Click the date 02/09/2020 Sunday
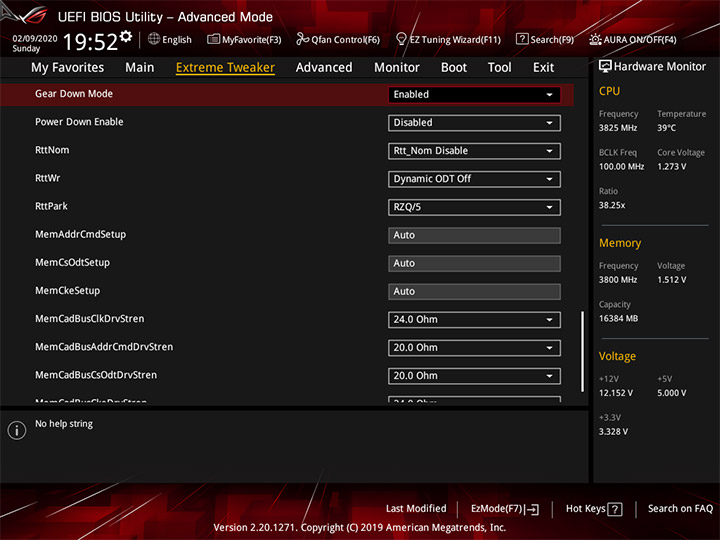Screen dimensions: 720x540 (34, 43)
